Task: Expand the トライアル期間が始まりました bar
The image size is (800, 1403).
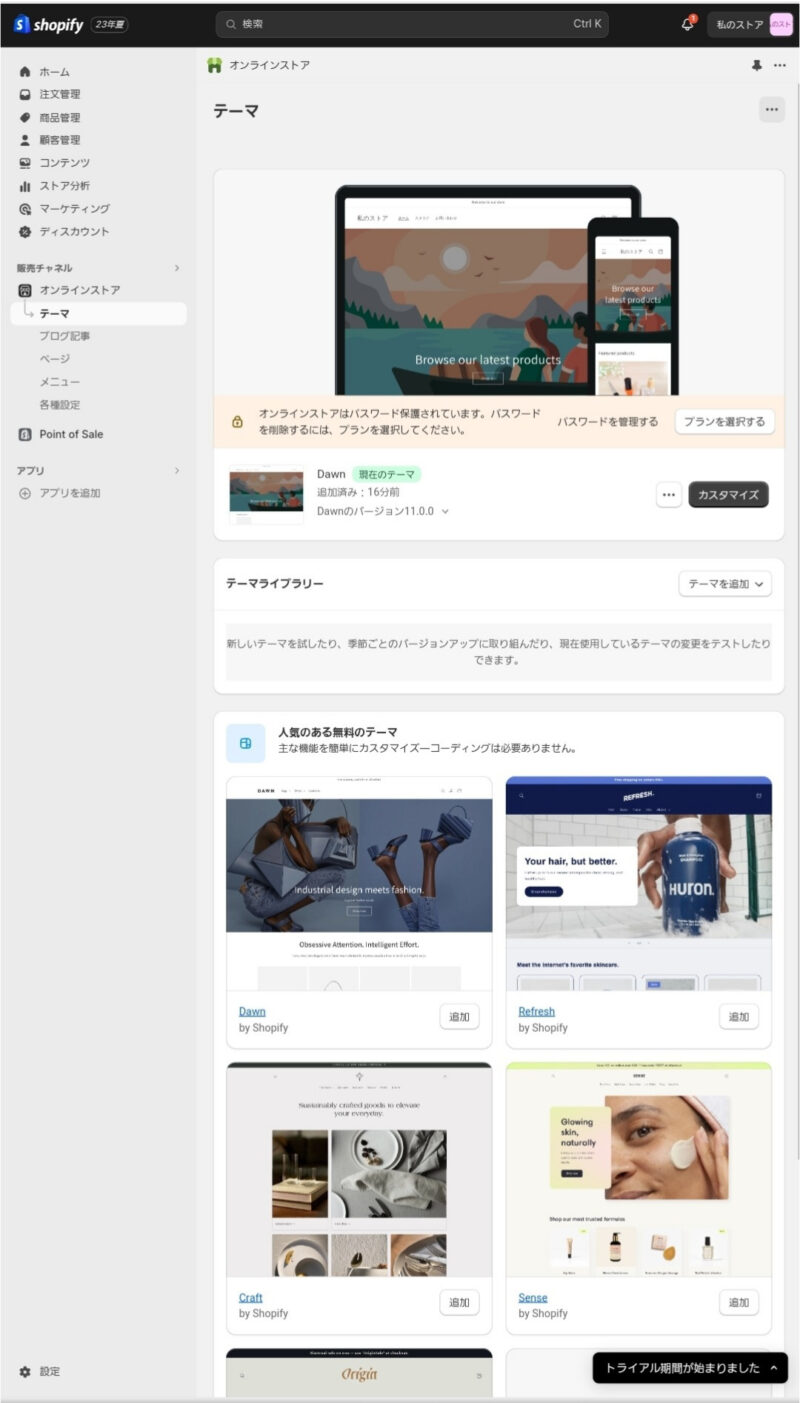Action: (690, 1368)
